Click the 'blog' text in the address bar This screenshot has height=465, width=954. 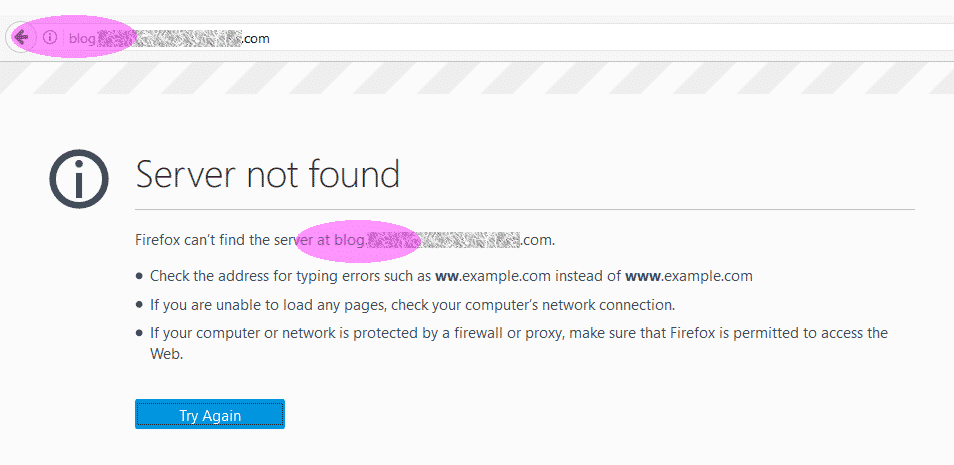pos(82,38)
